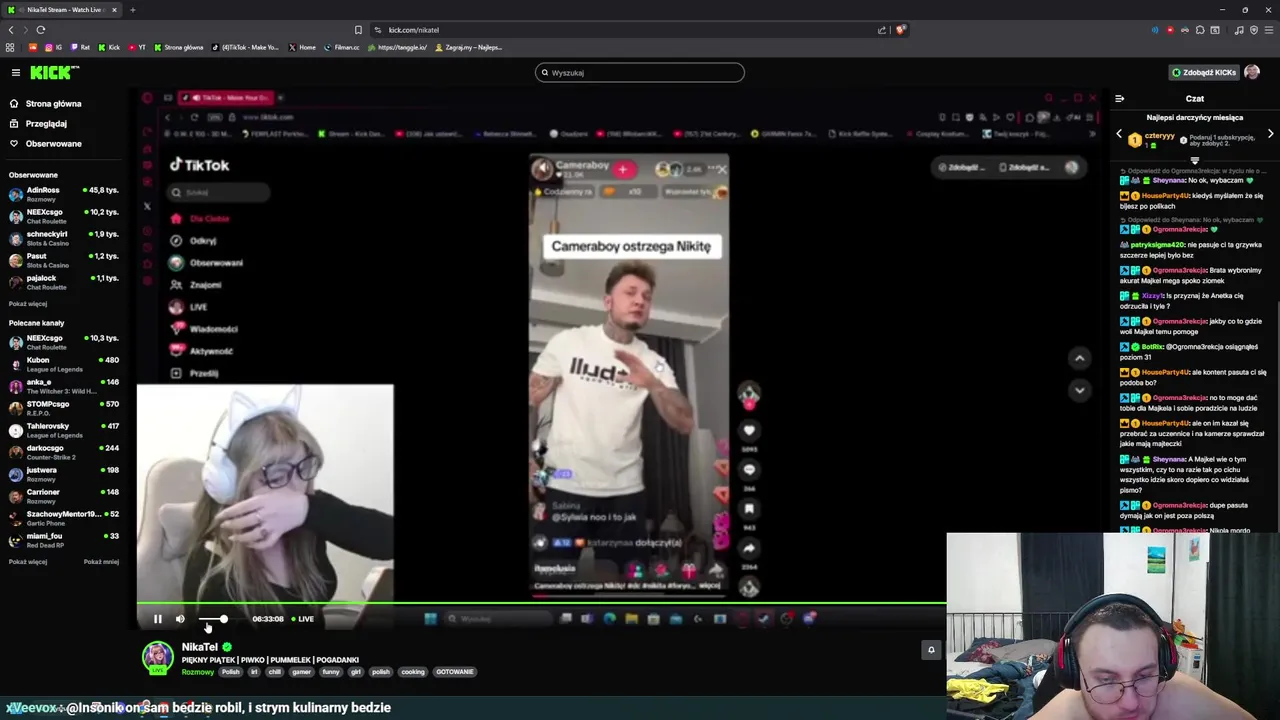
Task: Click Pokaż więcej under Polecane kanały
Action: [28, 561]
